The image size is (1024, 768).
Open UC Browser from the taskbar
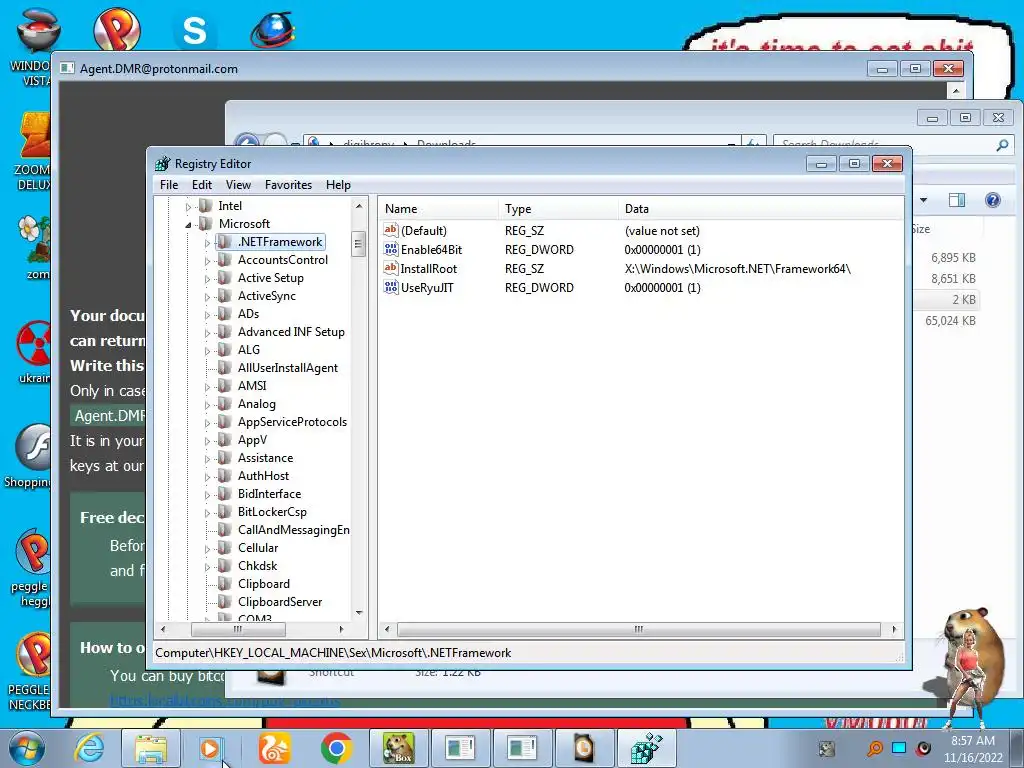(x=274, y=748)
